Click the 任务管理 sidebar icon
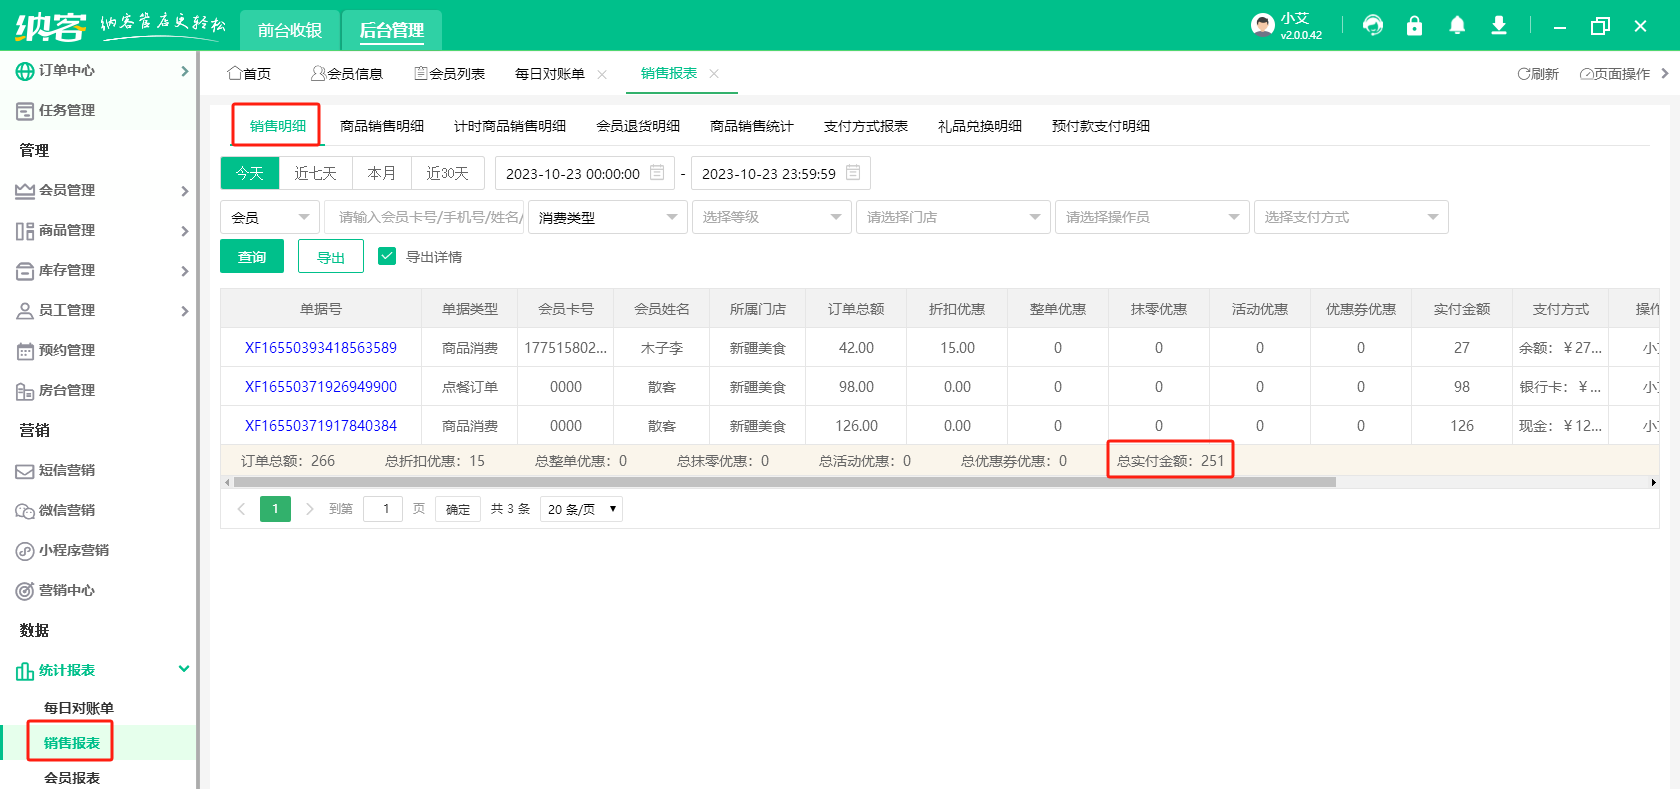 coord(25,111)
